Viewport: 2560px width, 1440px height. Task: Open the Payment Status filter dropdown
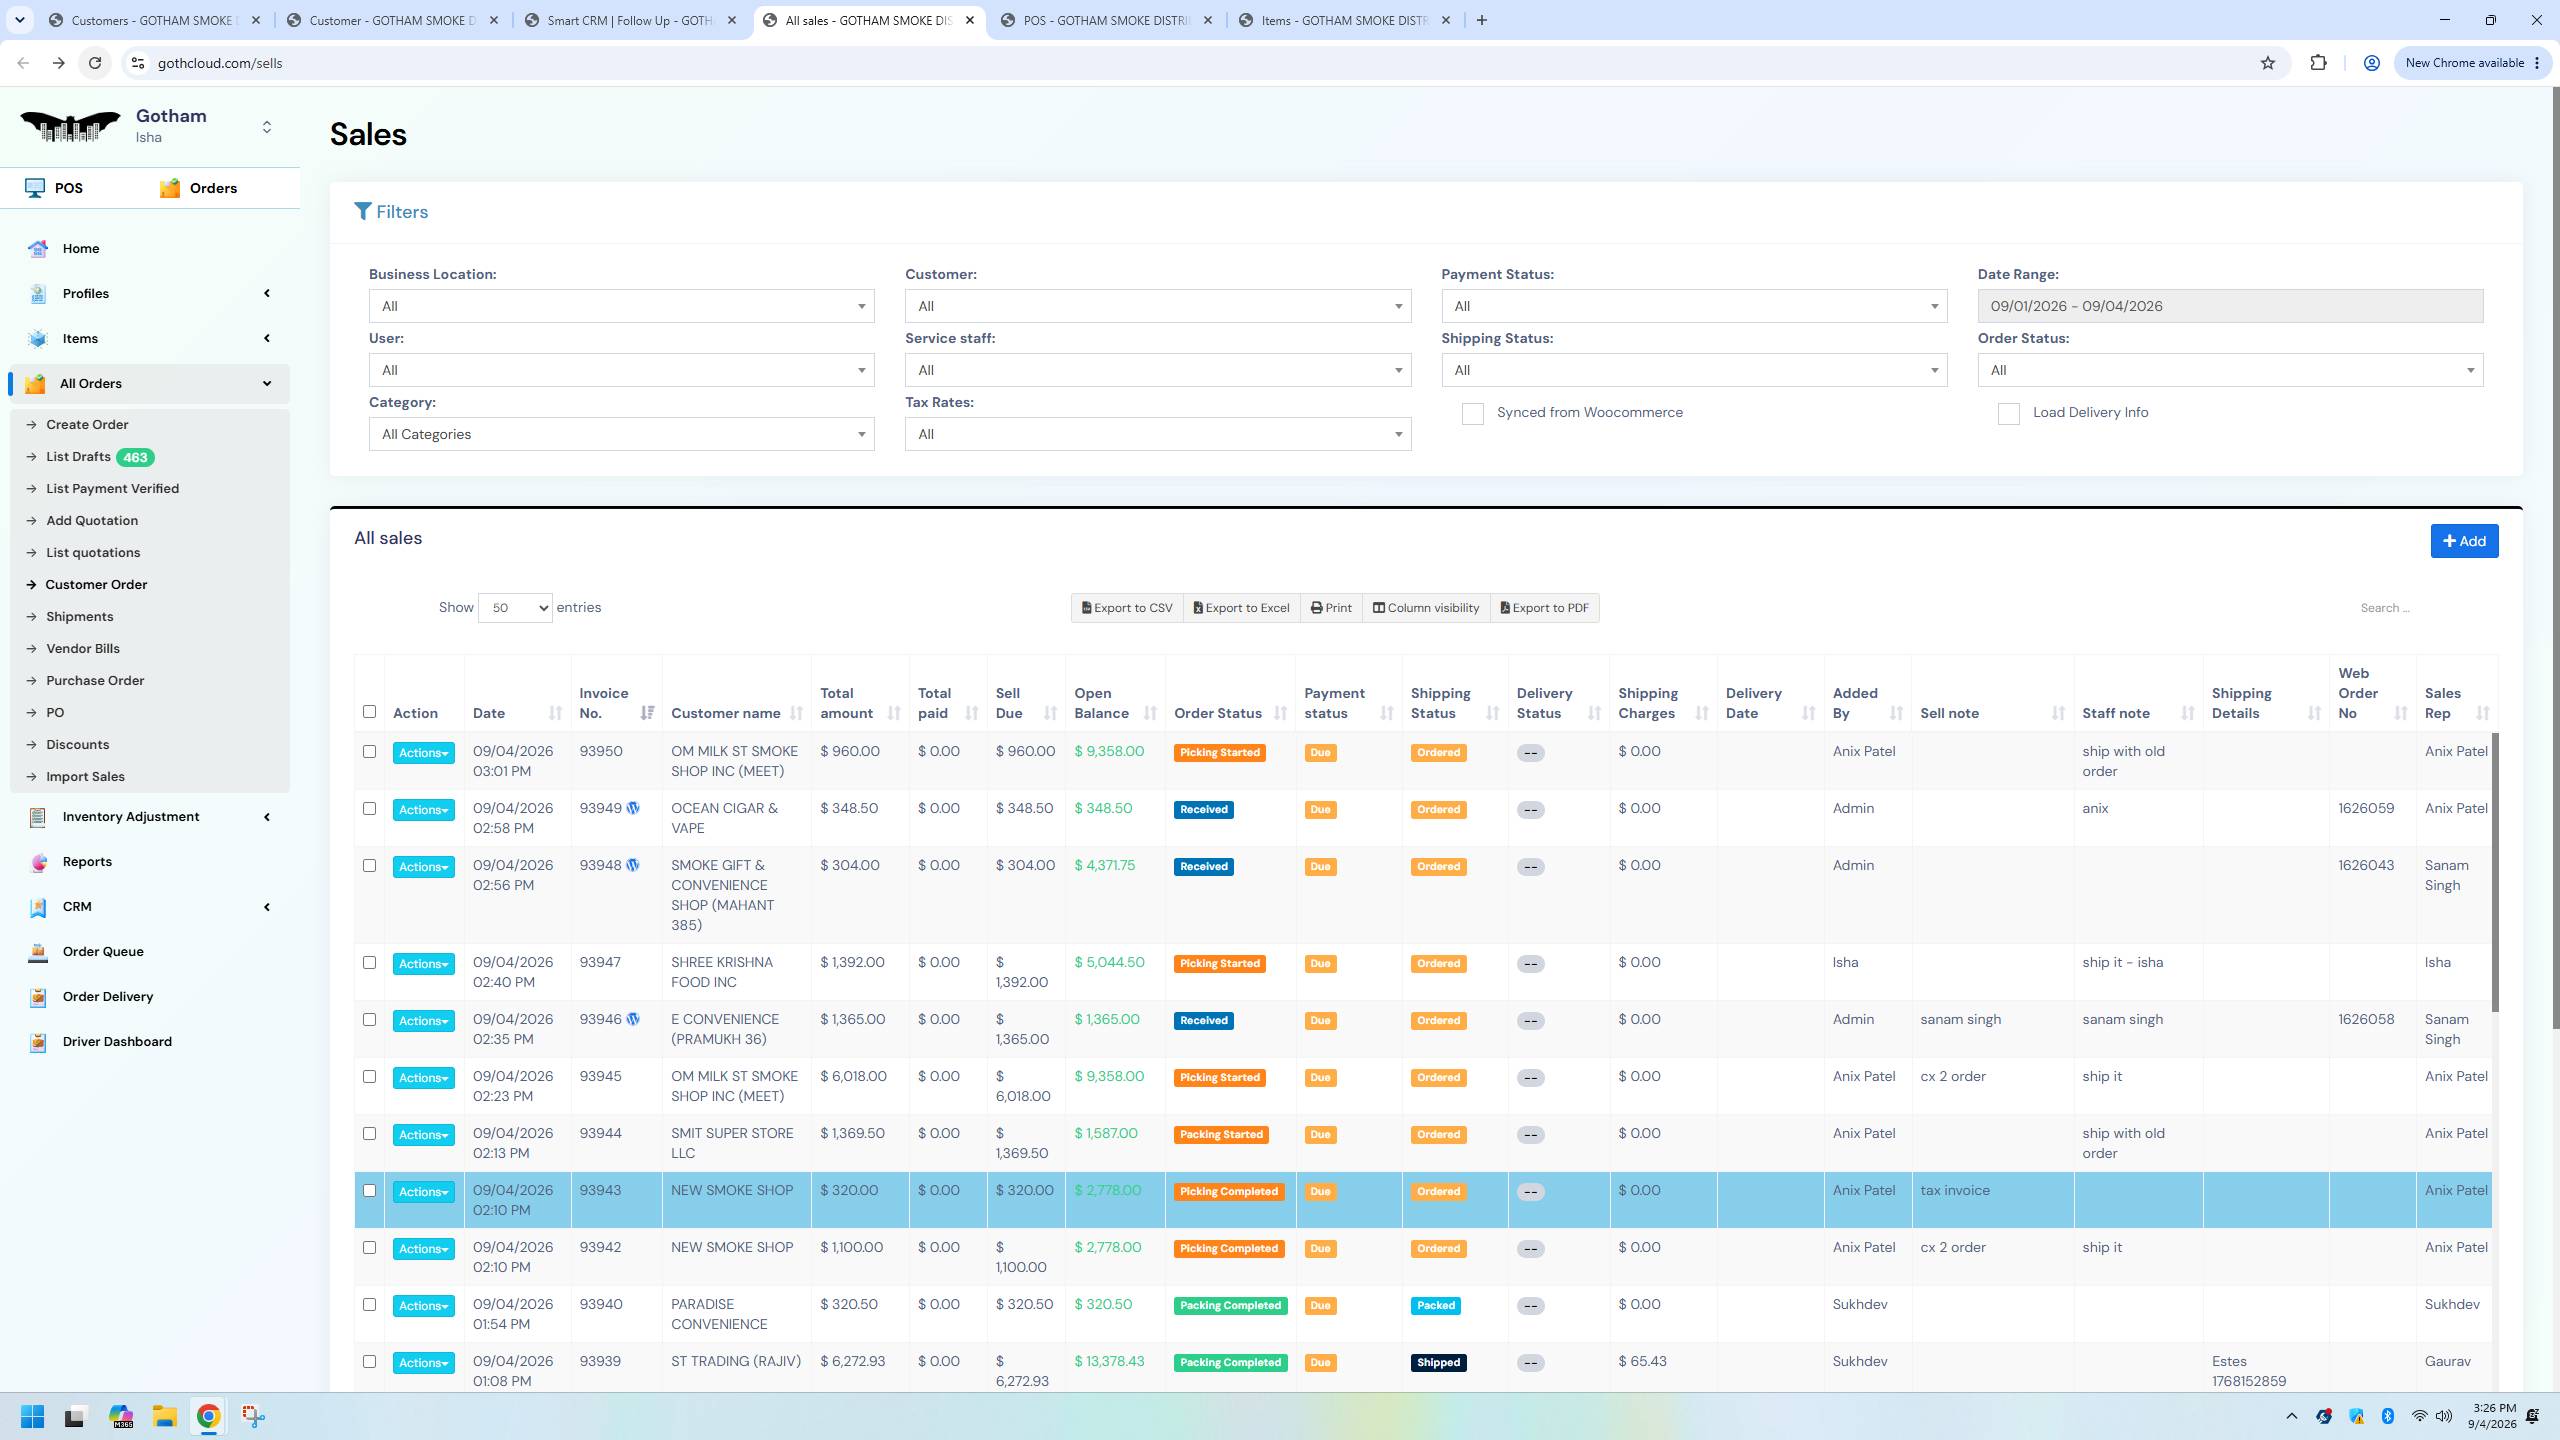(1694, 306)
